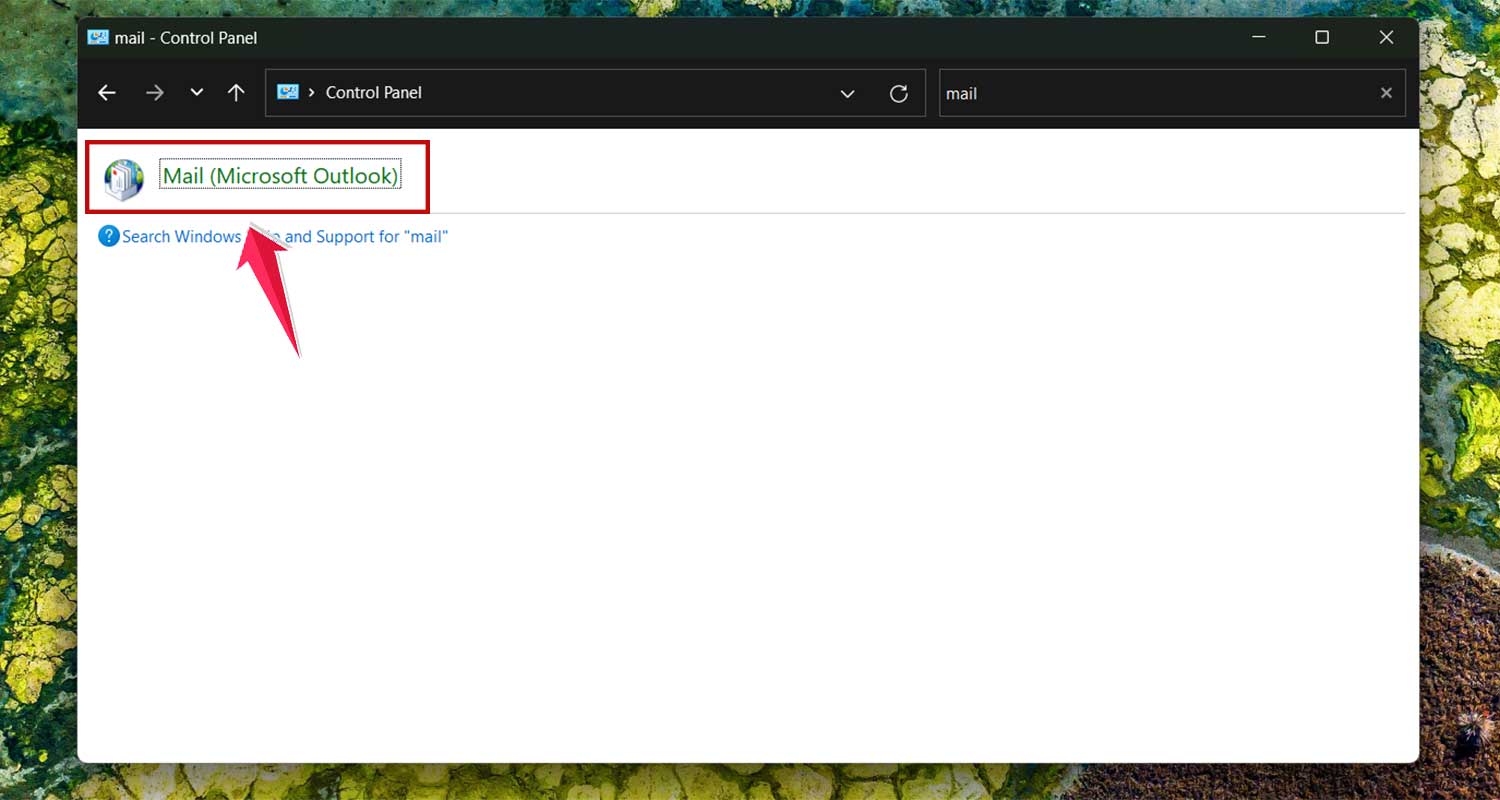The height and width of the screenshot is (800, 1500).
Task: Maximize the Control Panel window
Action: 1322,37
